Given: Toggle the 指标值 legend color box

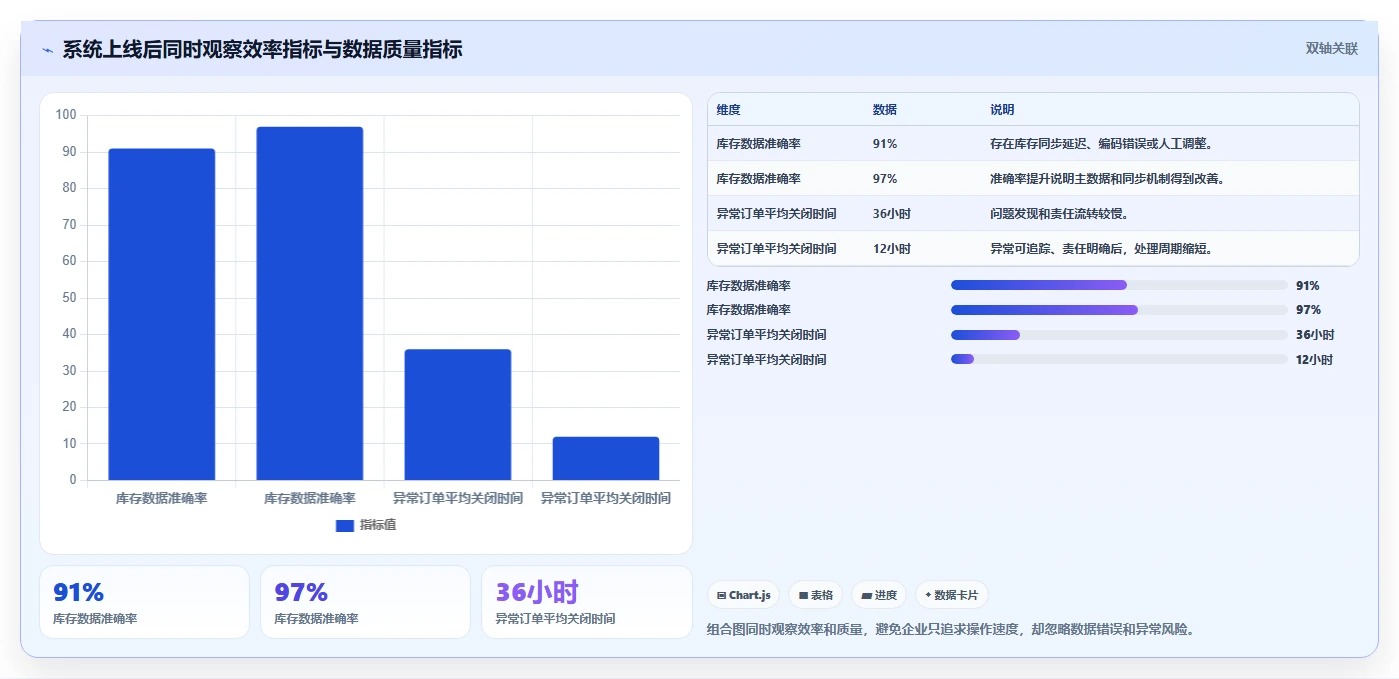Looking at the screenshot, I should click(345, 525).
